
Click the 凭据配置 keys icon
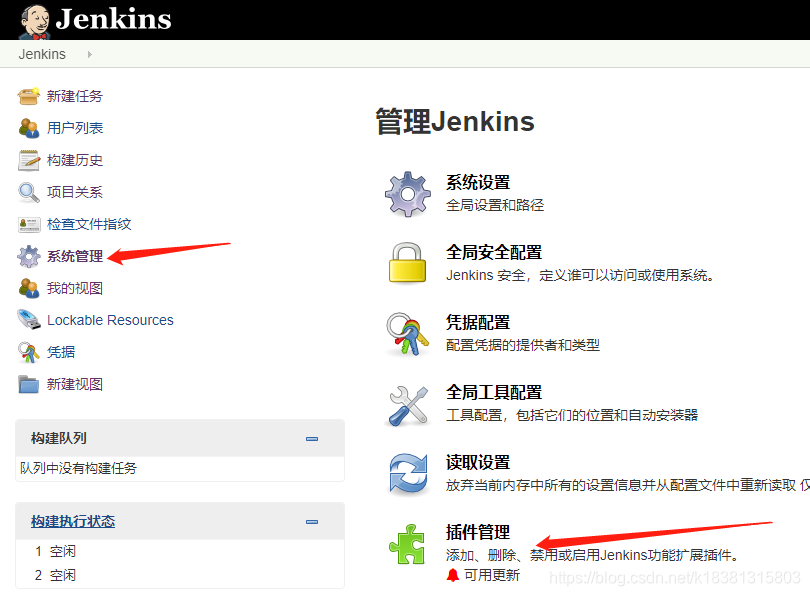coord(407,334)
